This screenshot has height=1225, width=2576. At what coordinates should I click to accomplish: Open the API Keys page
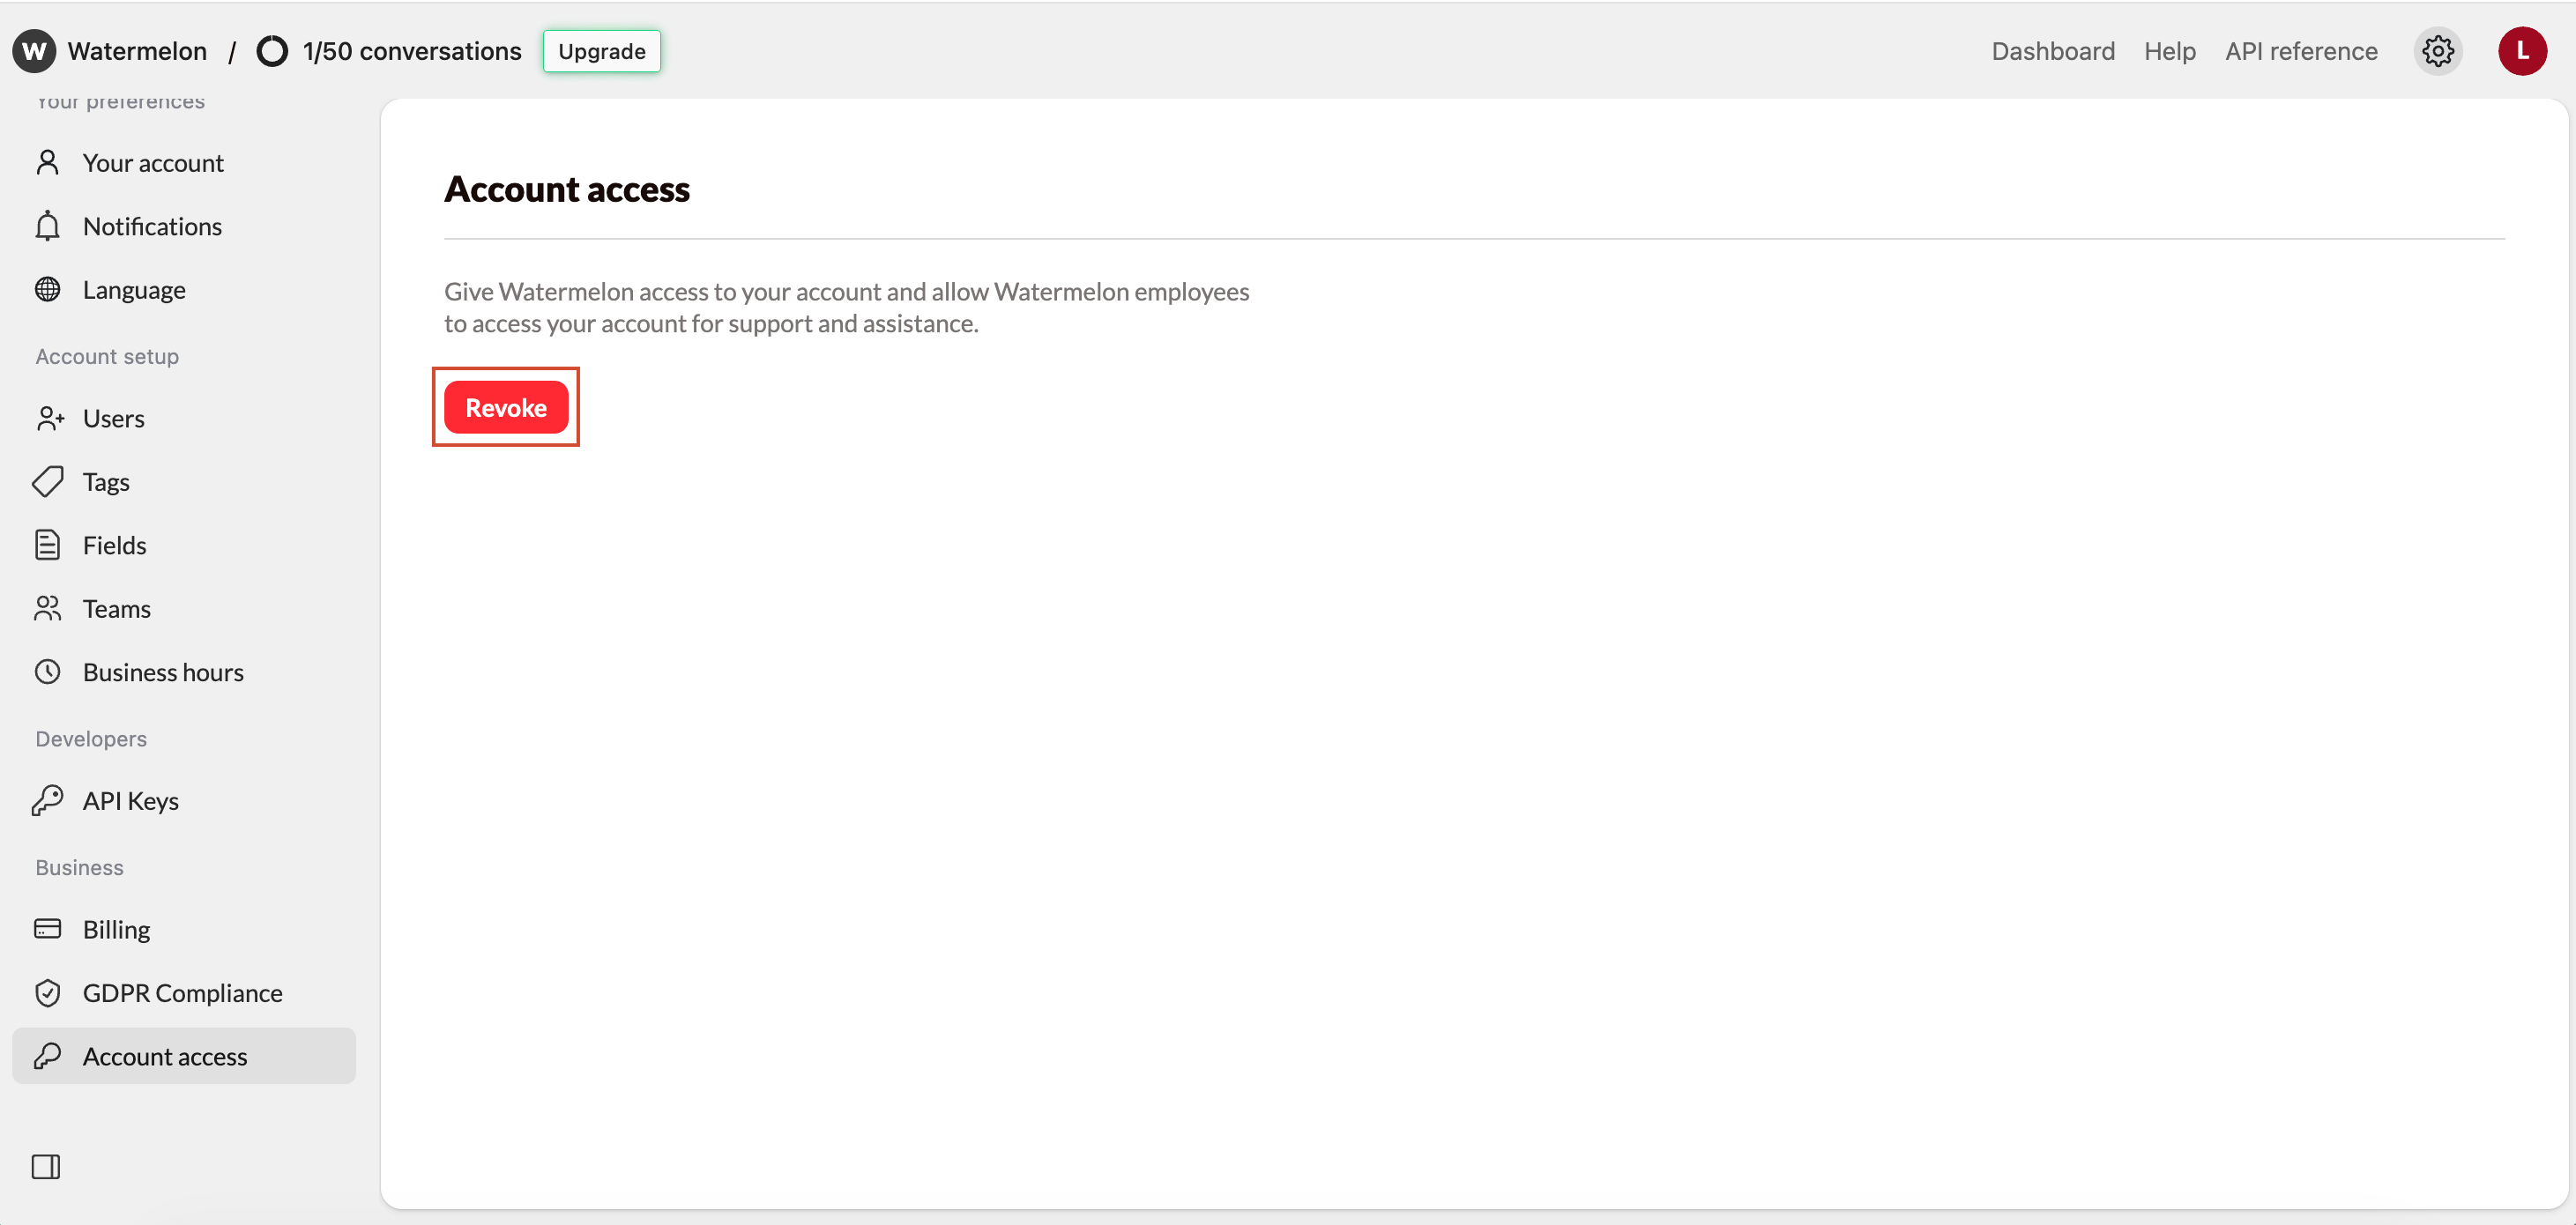(184, 801)
